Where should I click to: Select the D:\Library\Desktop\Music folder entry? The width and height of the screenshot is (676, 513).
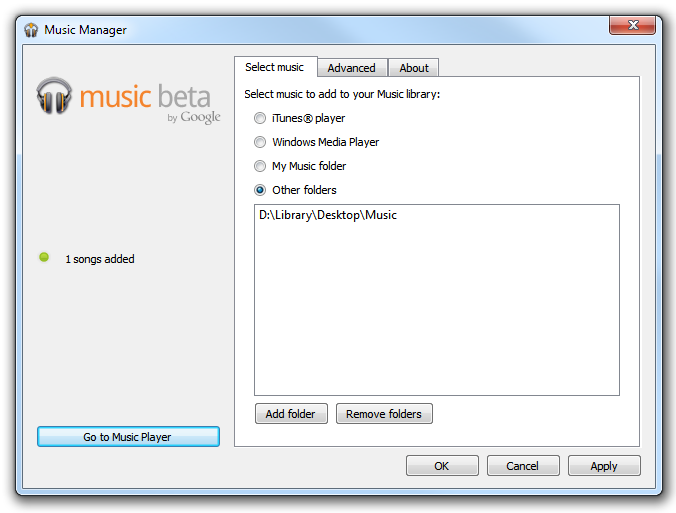pos(328,215)
